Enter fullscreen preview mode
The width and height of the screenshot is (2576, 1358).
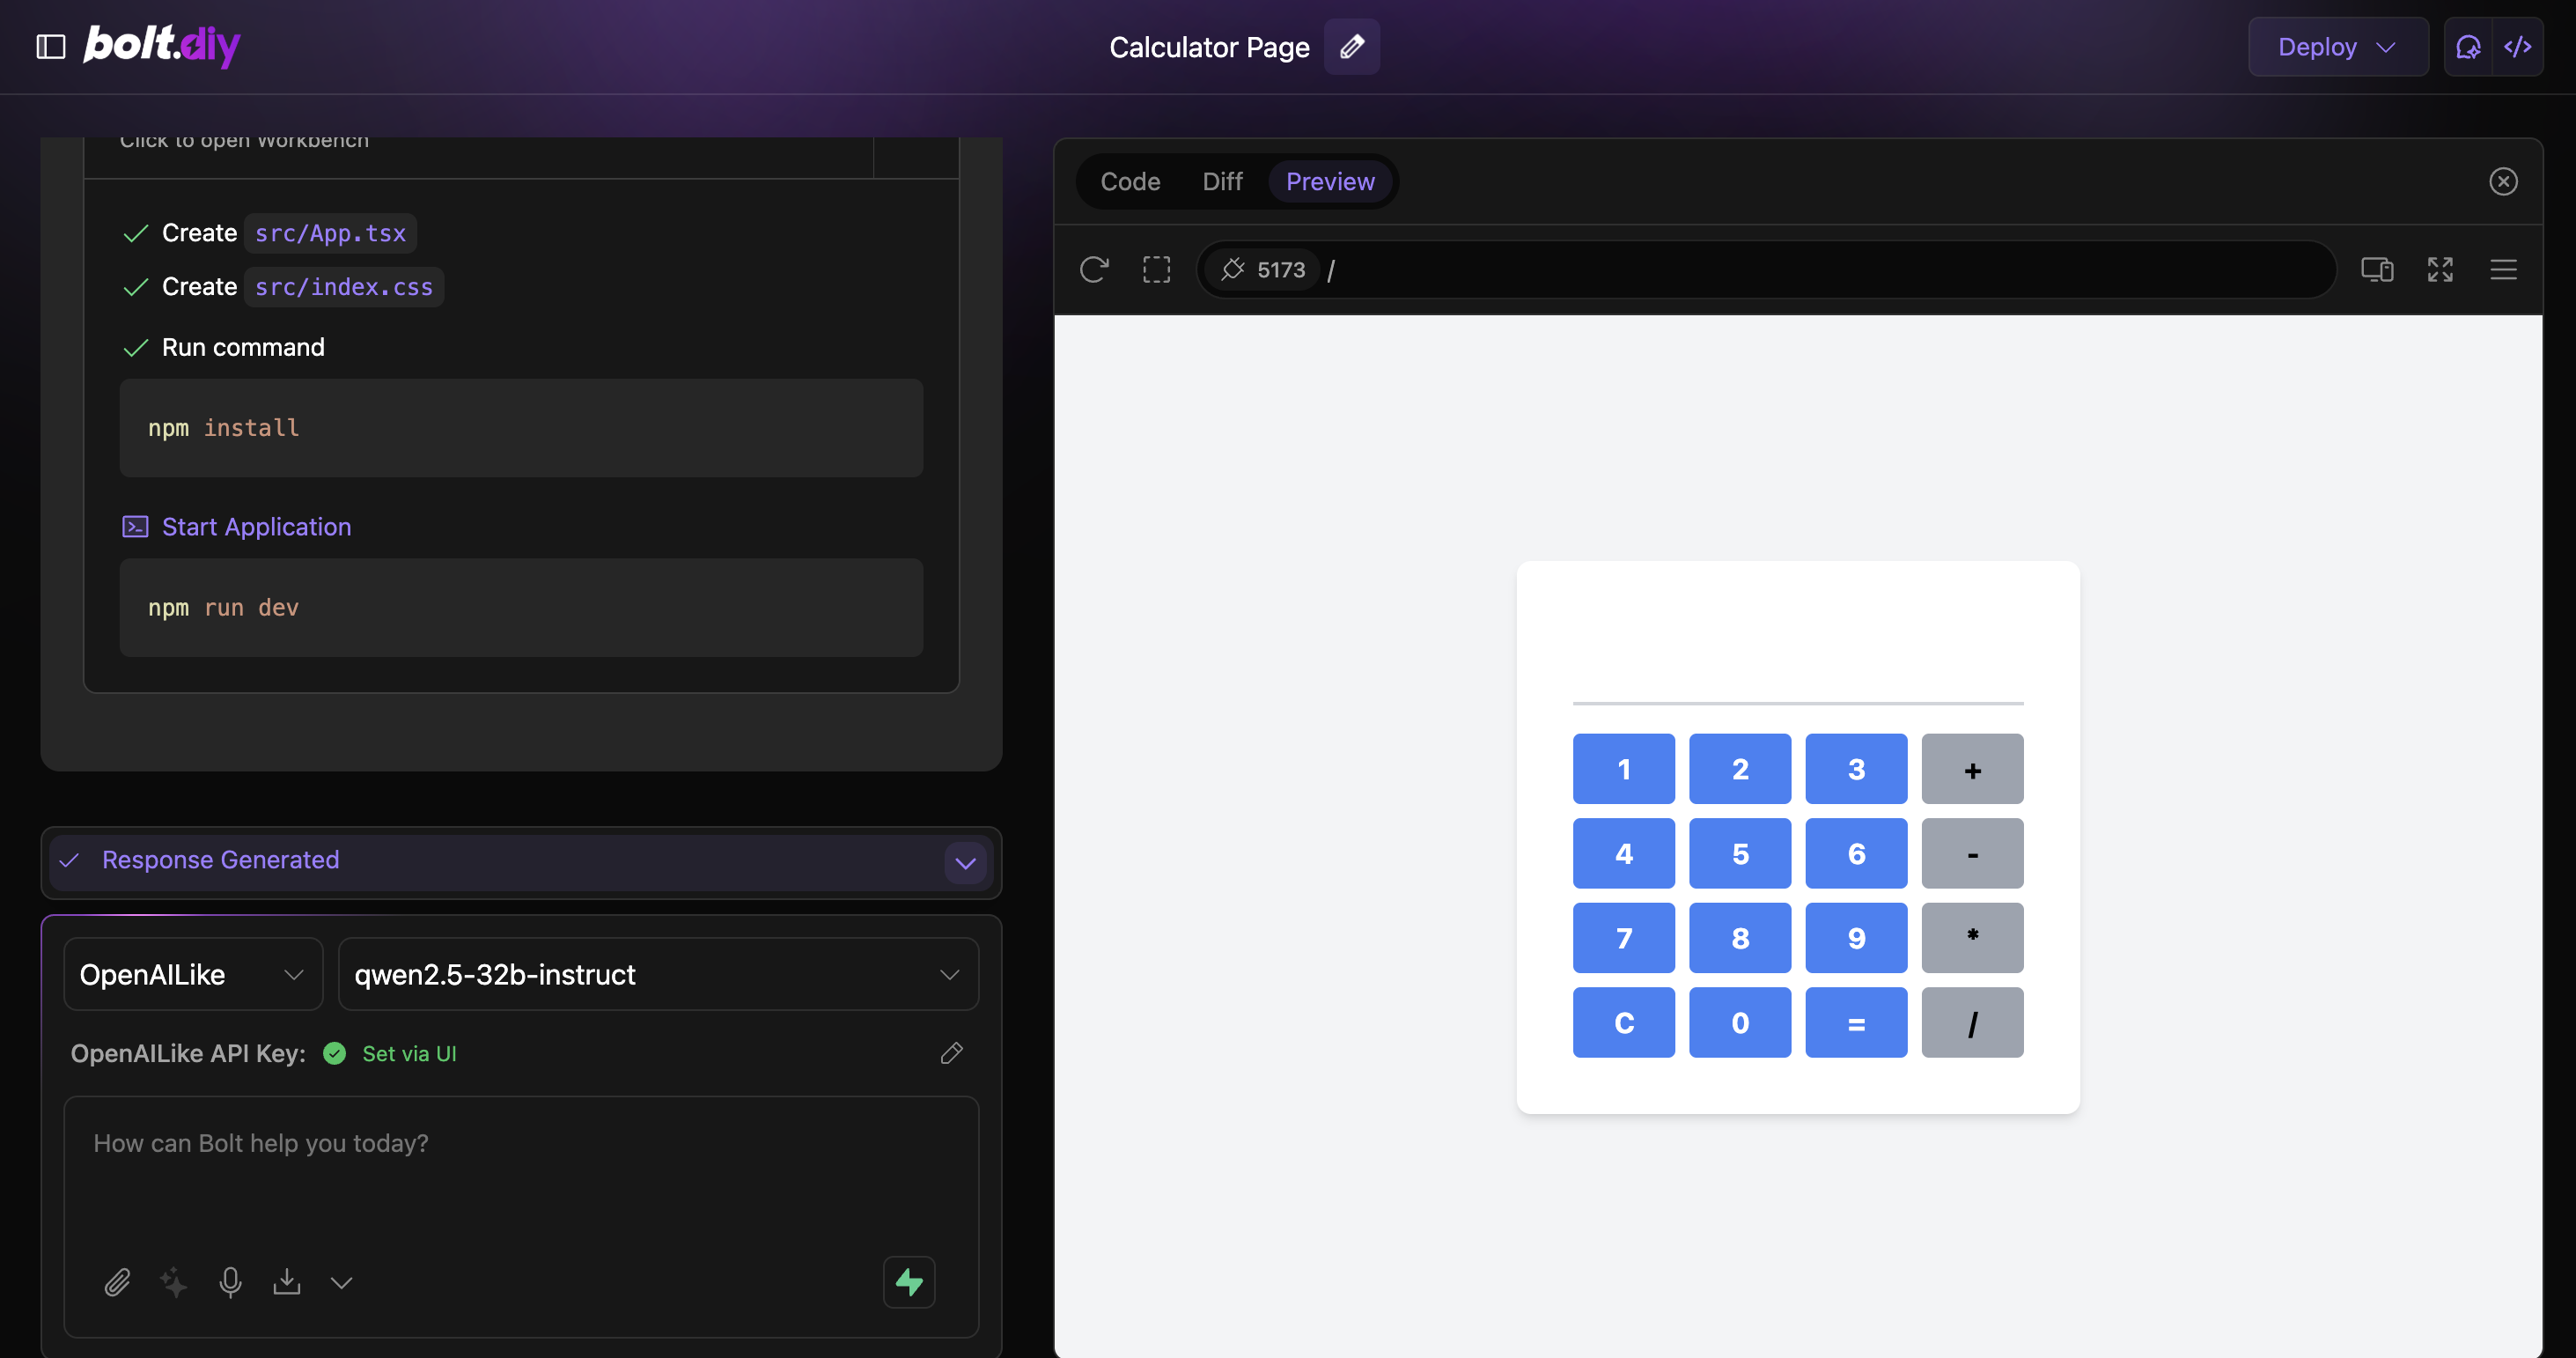2440,269
